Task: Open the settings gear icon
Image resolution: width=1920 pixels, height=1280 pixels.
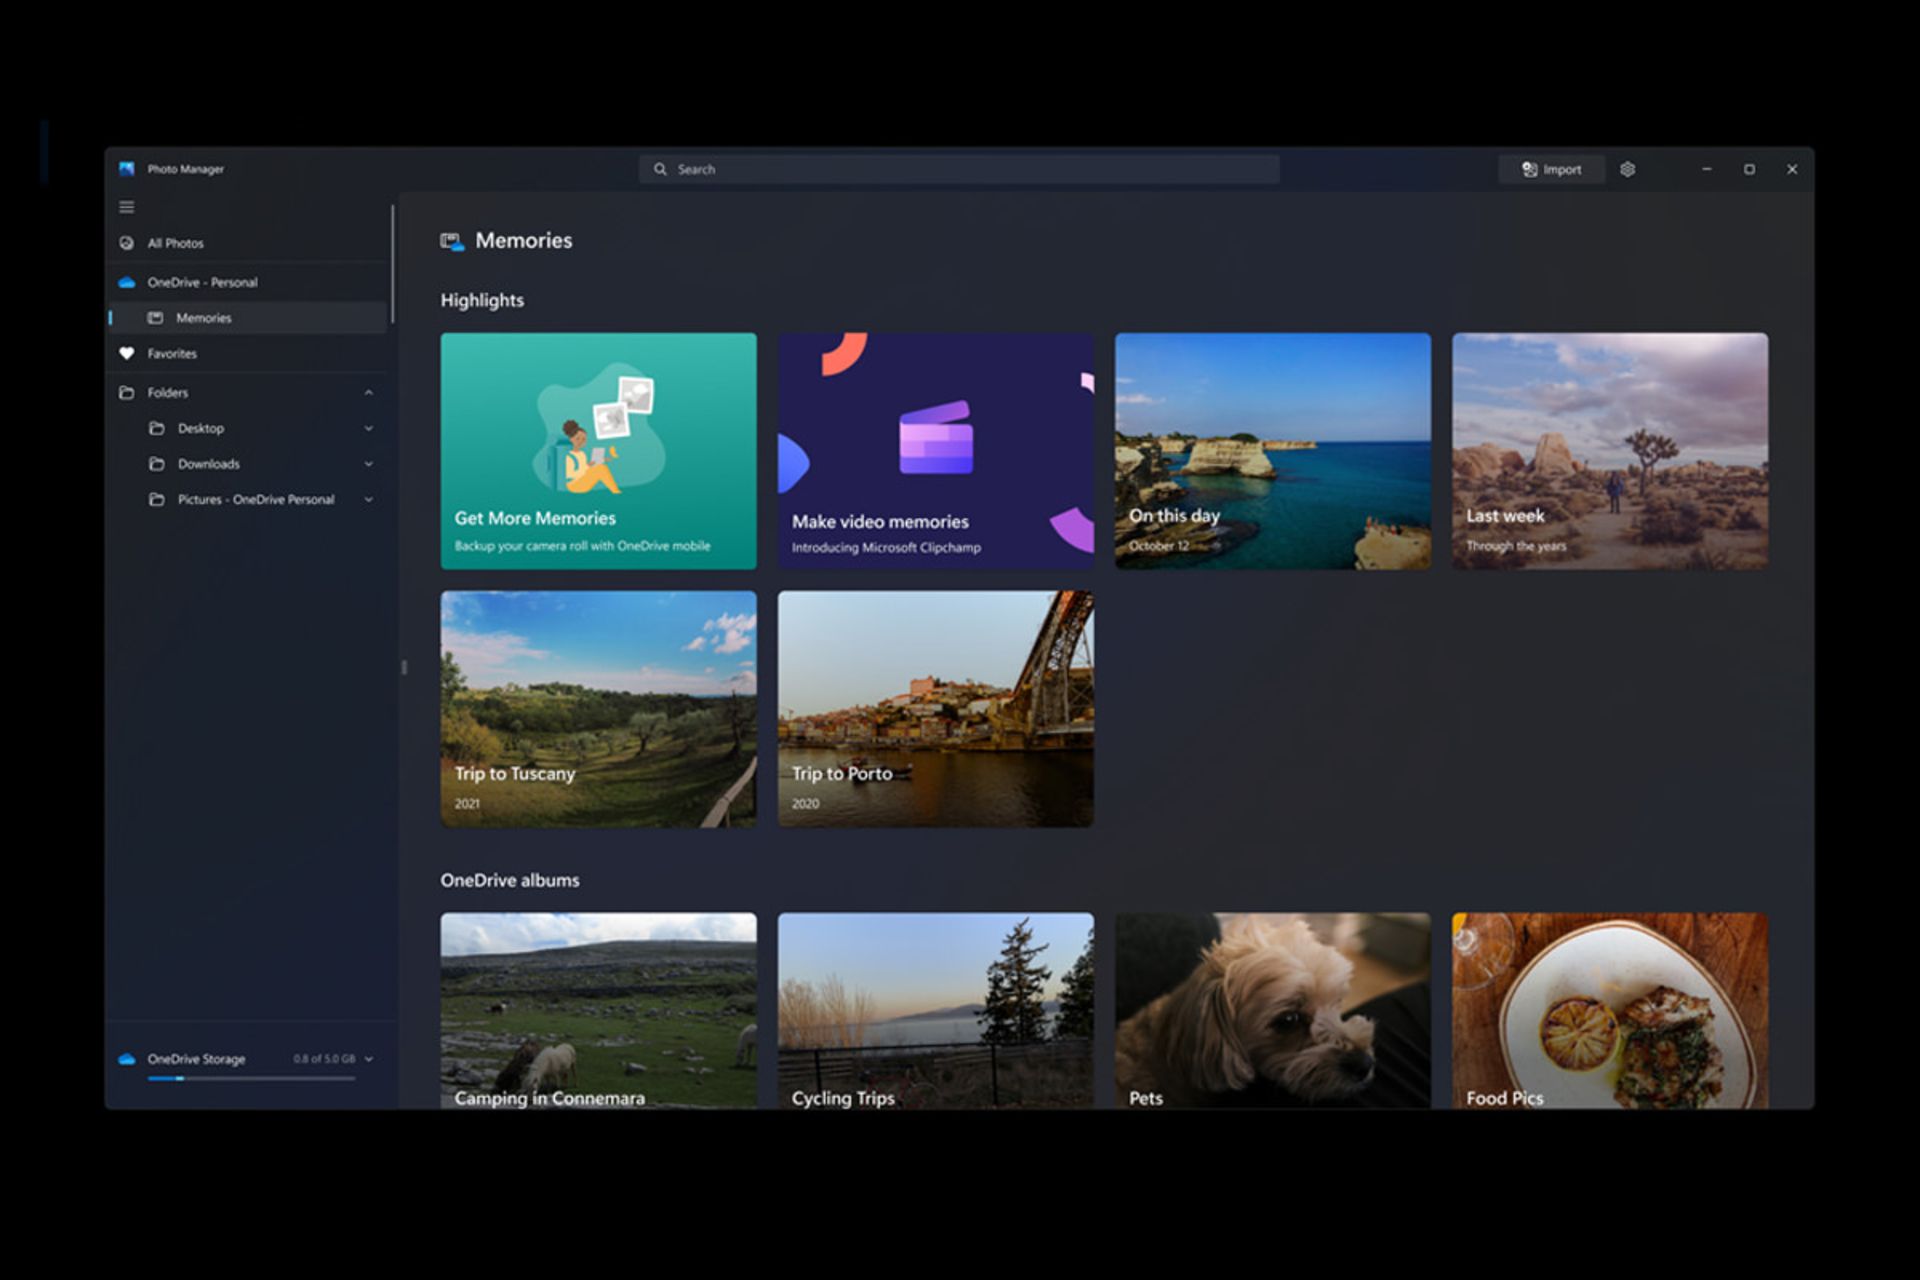Action: point(1627,169)
